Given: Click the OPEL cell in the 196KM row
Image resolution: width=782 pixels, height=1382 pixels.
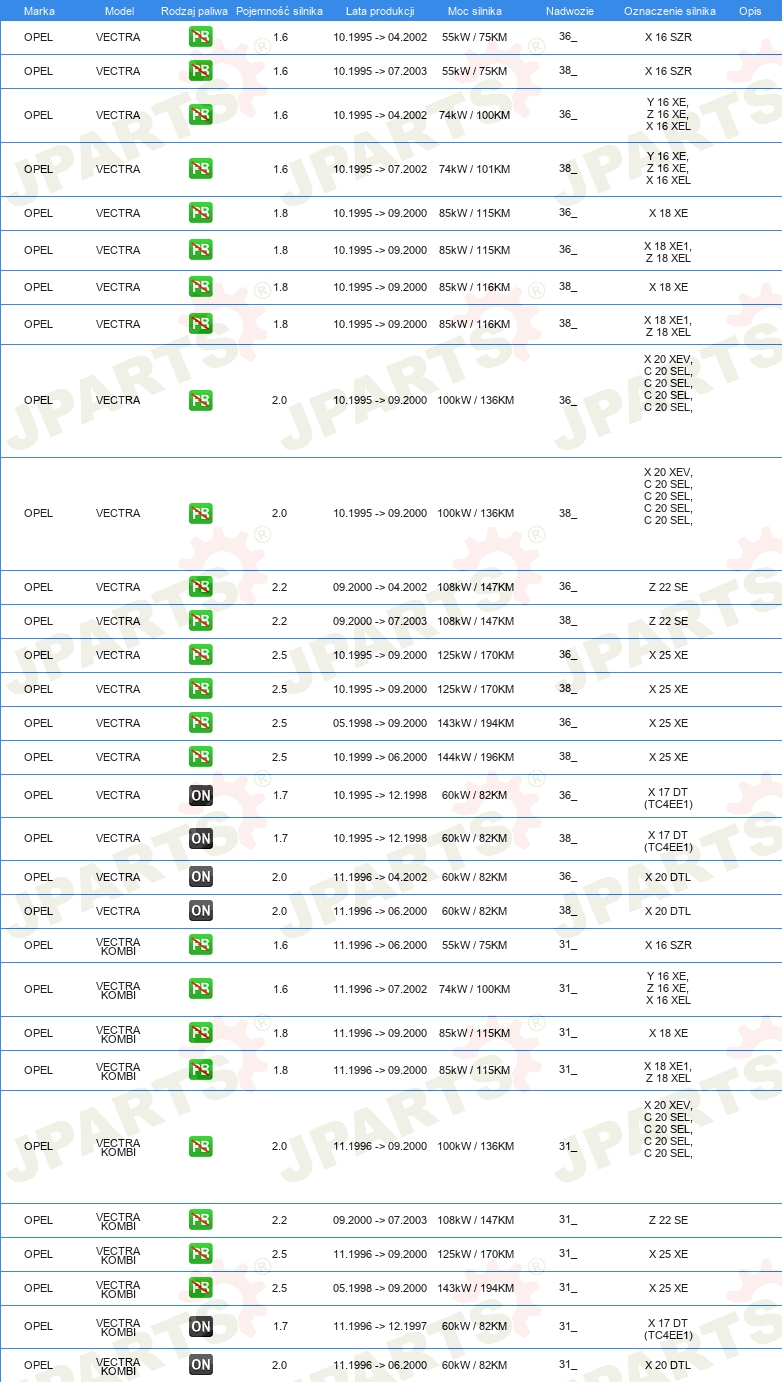Looking at the screenshot, I should [x=38, y=757].
